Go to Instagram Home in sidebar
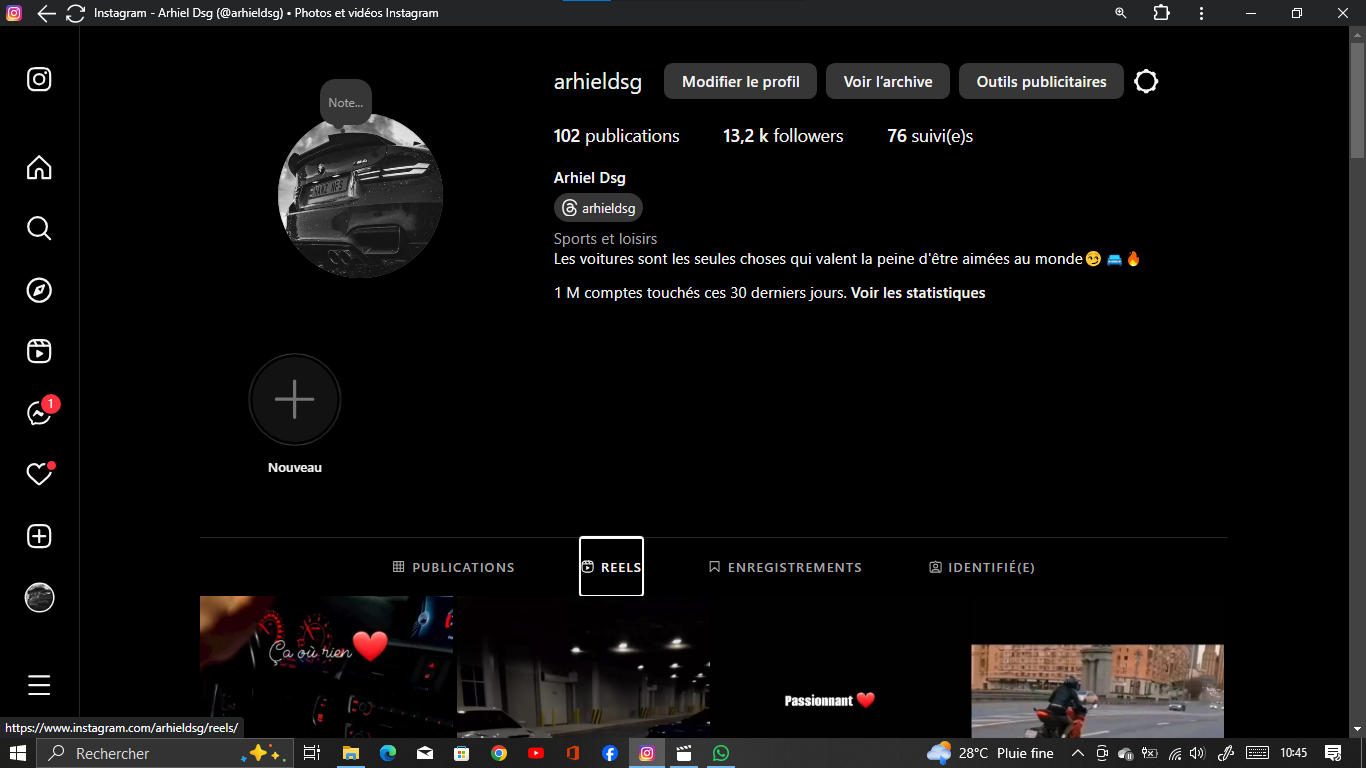Image resolution: width=1366 pixels, height=768 pixels. pos(39,167)
